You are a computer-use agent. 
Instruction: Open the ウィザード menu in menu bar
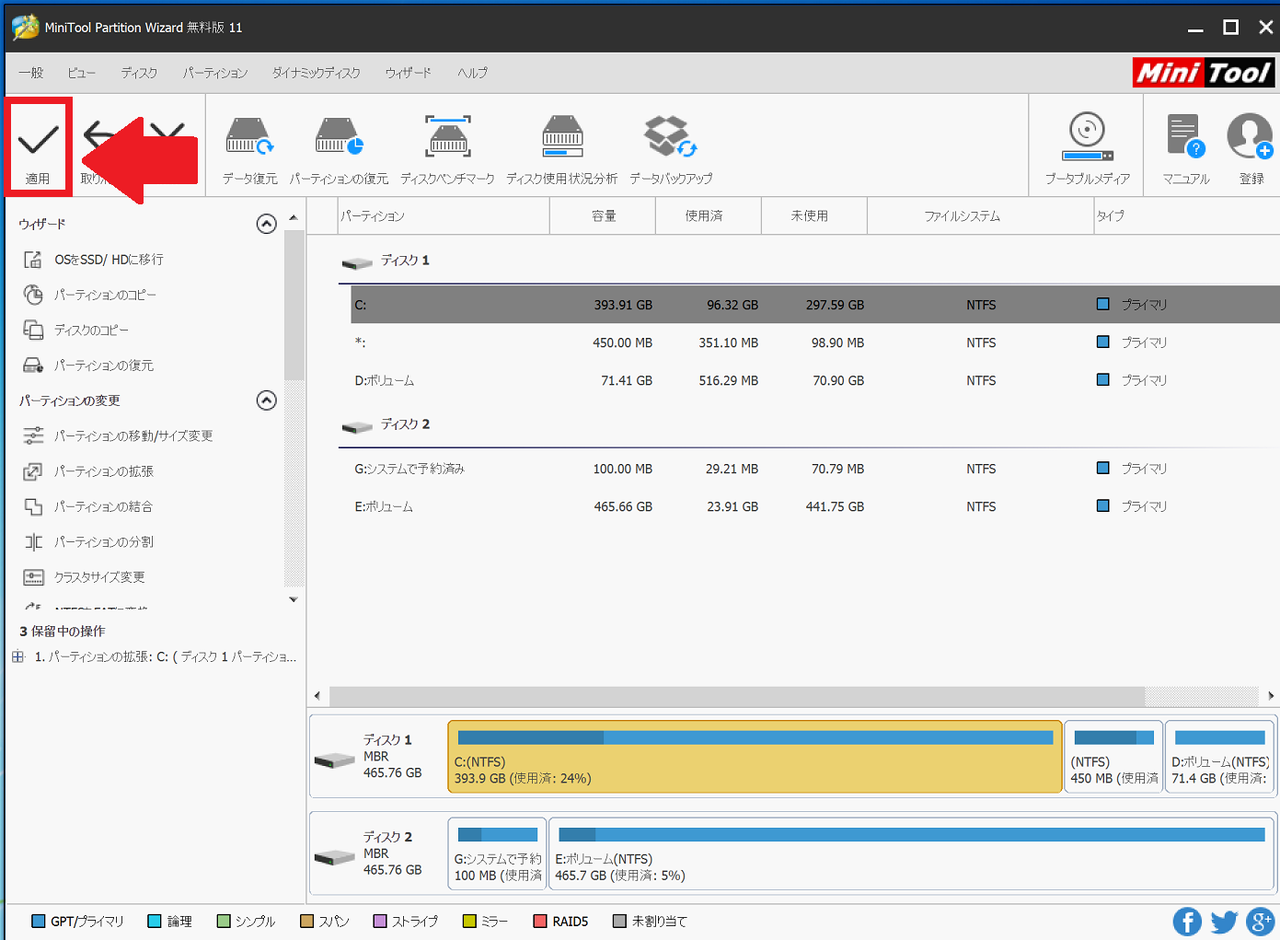pos(408,73)
